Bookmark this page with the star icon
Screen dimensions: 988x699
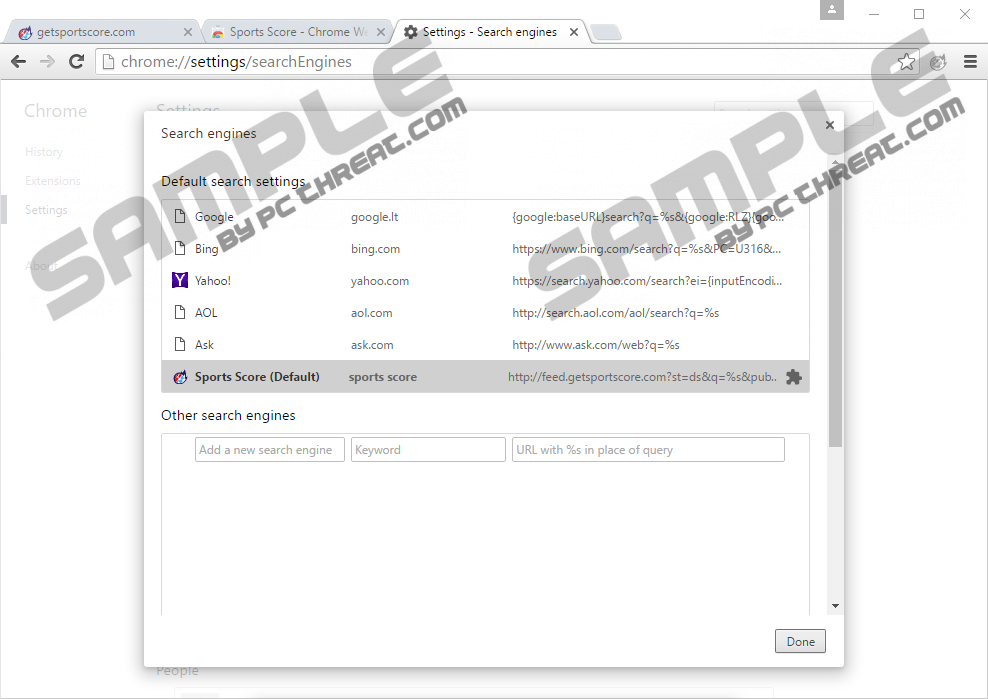pos(906,62)
